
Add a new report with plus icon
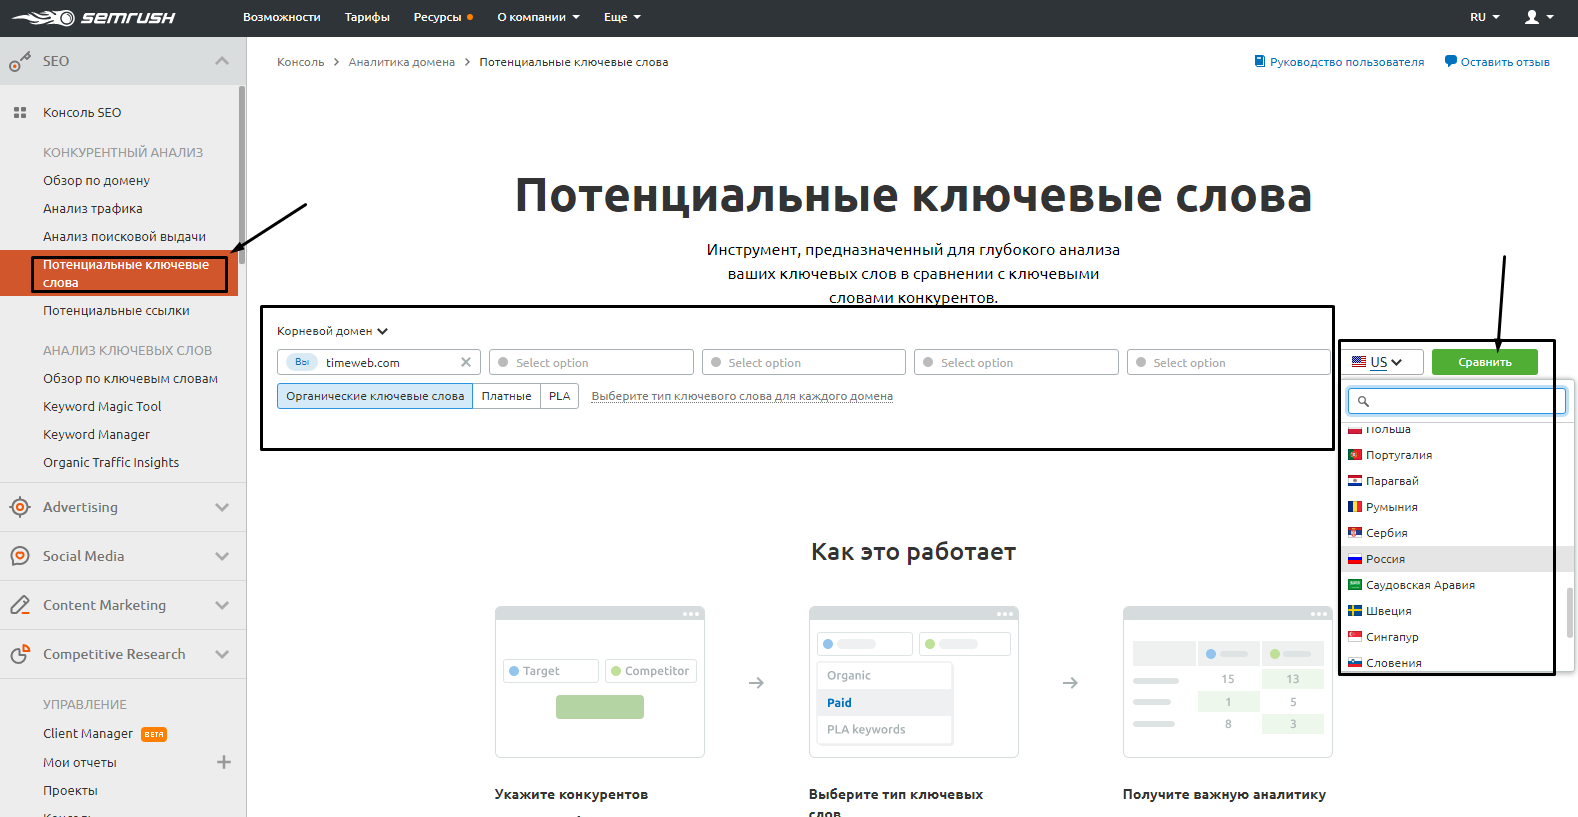(224, 762)
